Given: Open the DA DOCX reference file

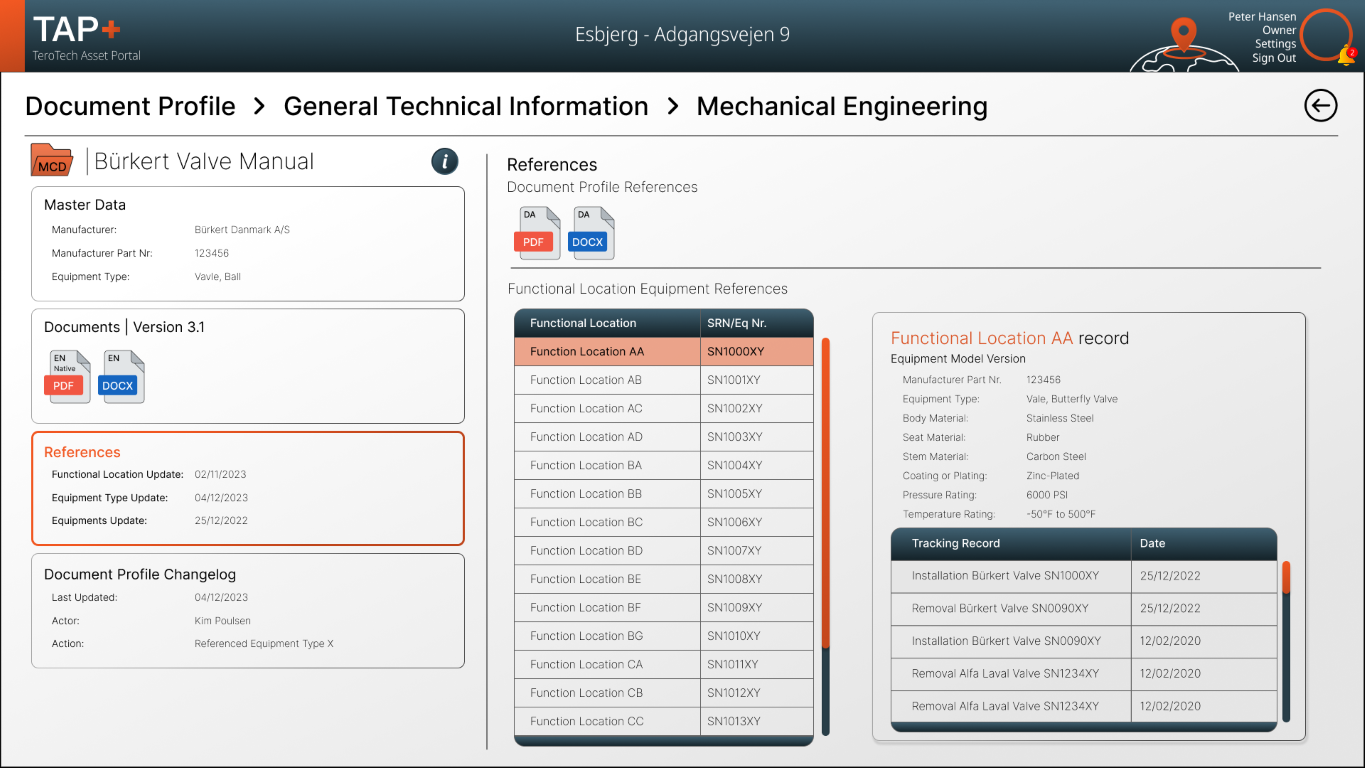Looking at the screenshot, I should pyautogui.click(x=590, y=233).
